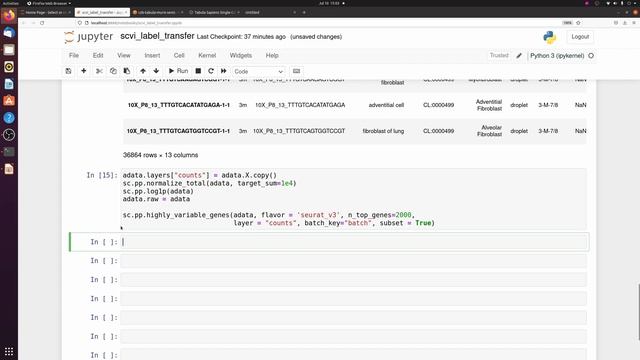Paste cells below using the toolbar icon
The height and width of the screenshot is (360, 640).
click(127, 71)
